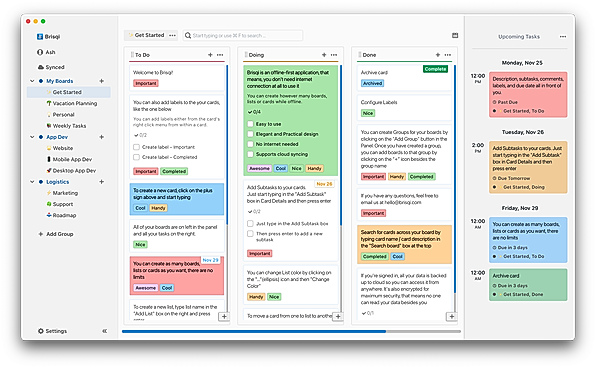Click Add Group in sidebar
The height and width of the screenshot is (368, 596).
point(56,234)
